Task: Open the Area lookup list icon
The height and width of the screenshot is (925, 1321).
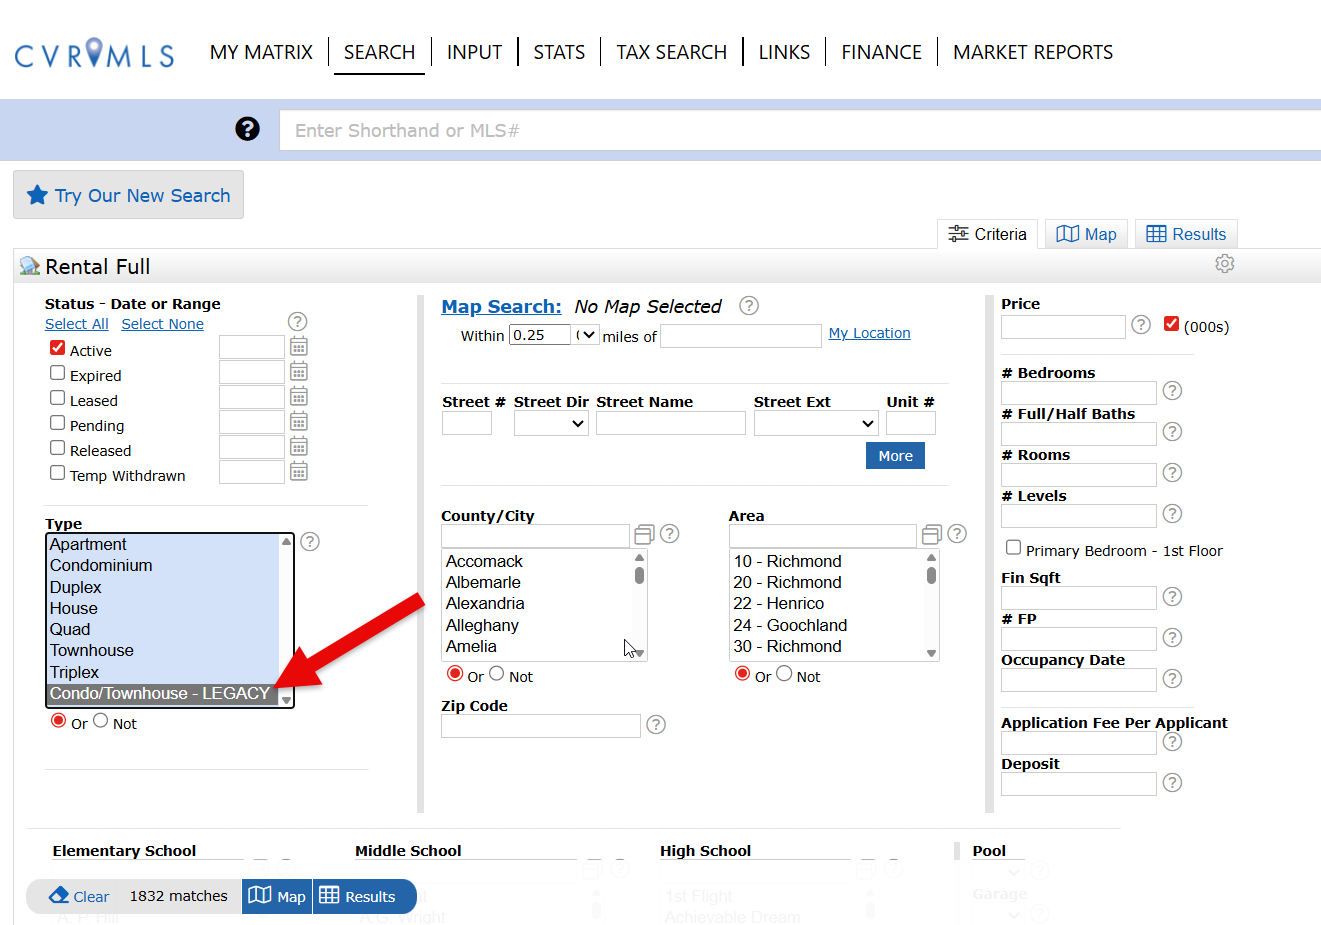Action: coord(932,535)
